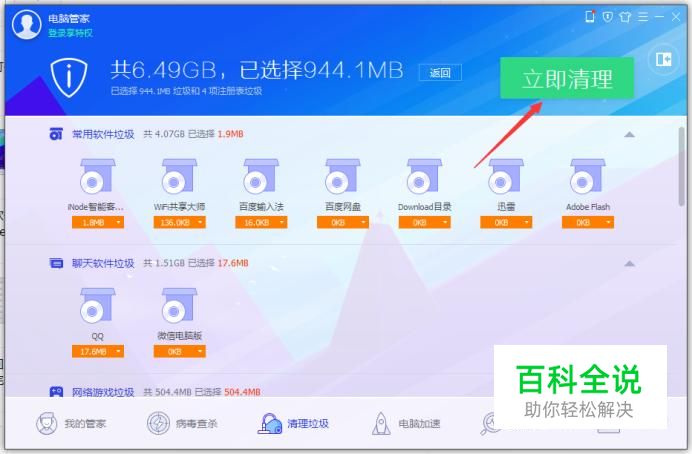Click the 常用软件垃圾 category icon
The image size is (692, 454).
point(56,134)
